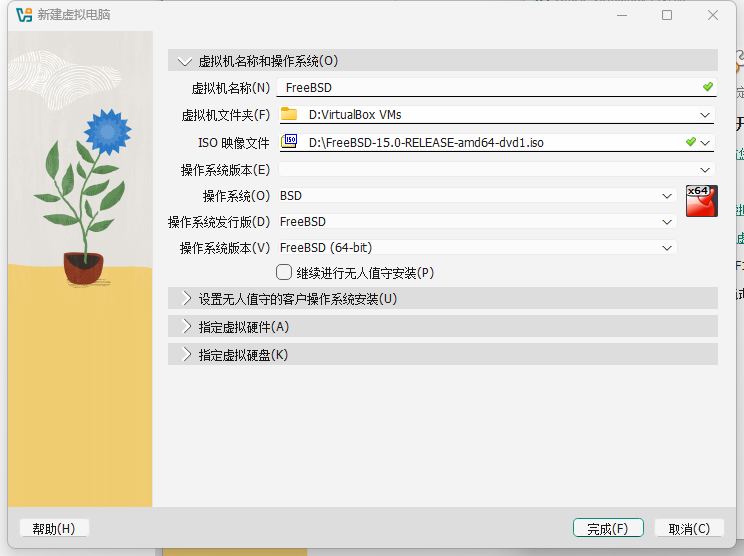Click the 操作系统版本(V) label
Screen dimensions: 744x556
tap(224, 248)
